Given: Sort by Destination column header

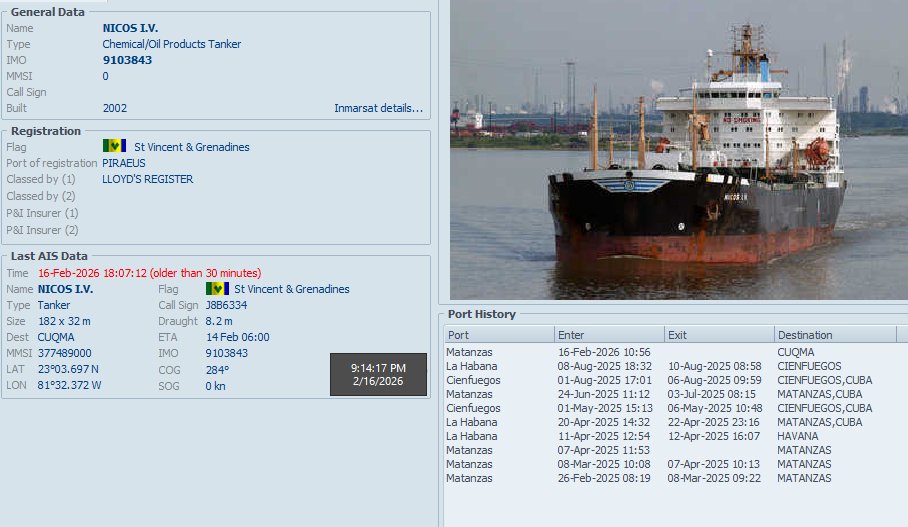Looking at the screenshot, I should [835, 335].
